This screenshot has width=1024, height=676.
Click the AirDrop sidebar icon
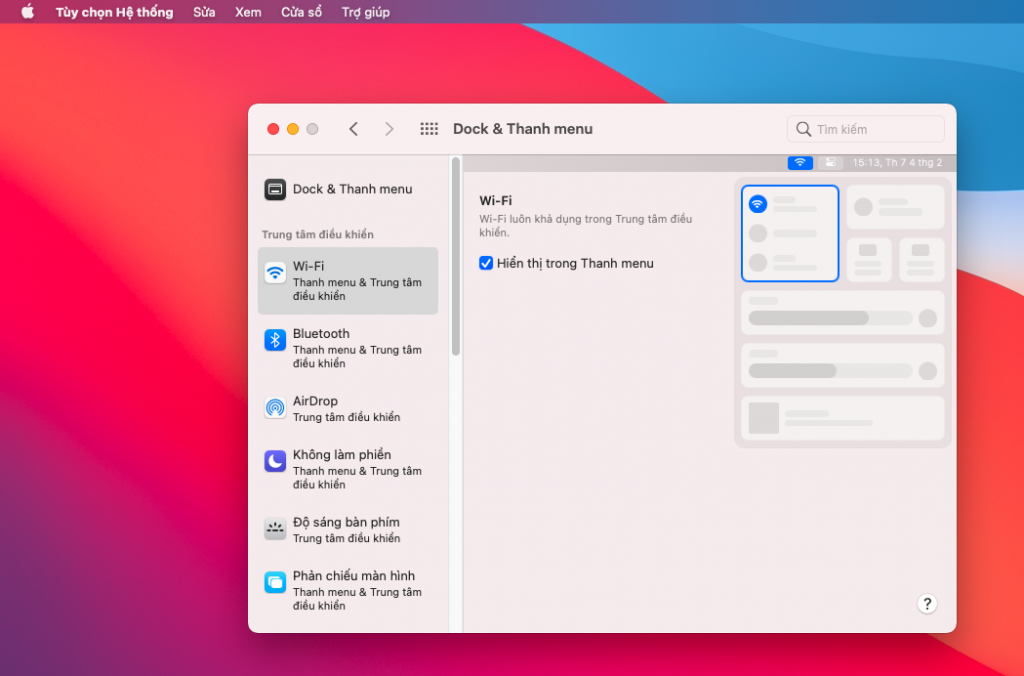tap(275, 408)
